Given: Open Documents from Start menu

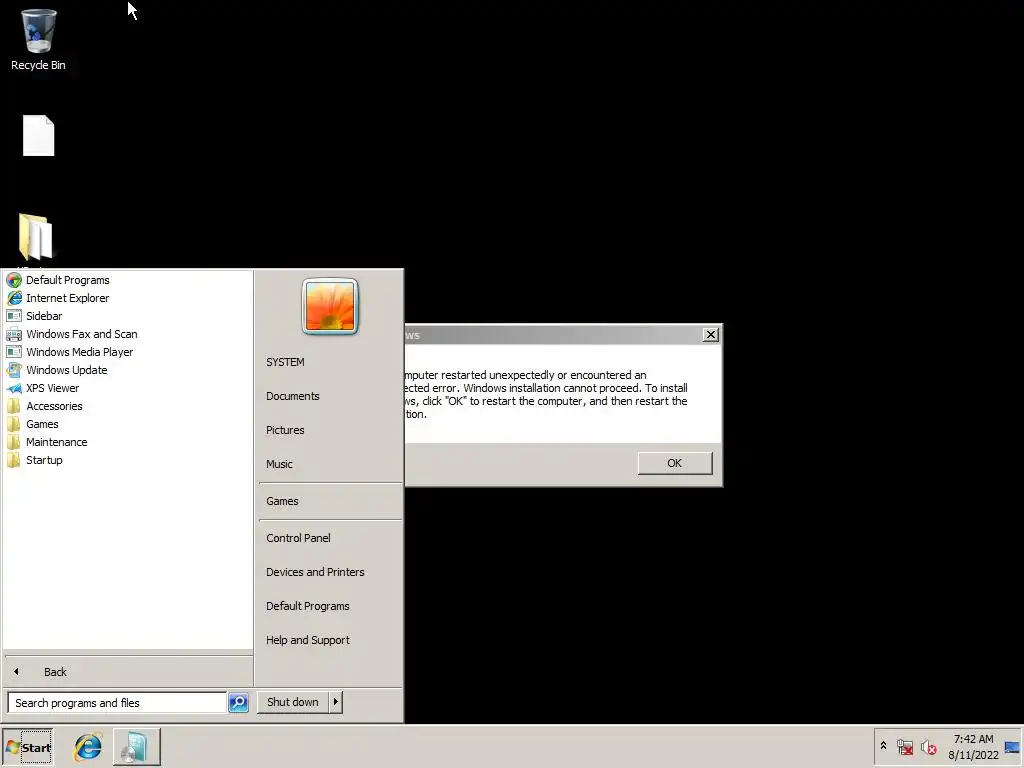Looking at the screenshot, I should tap(293, 396).
